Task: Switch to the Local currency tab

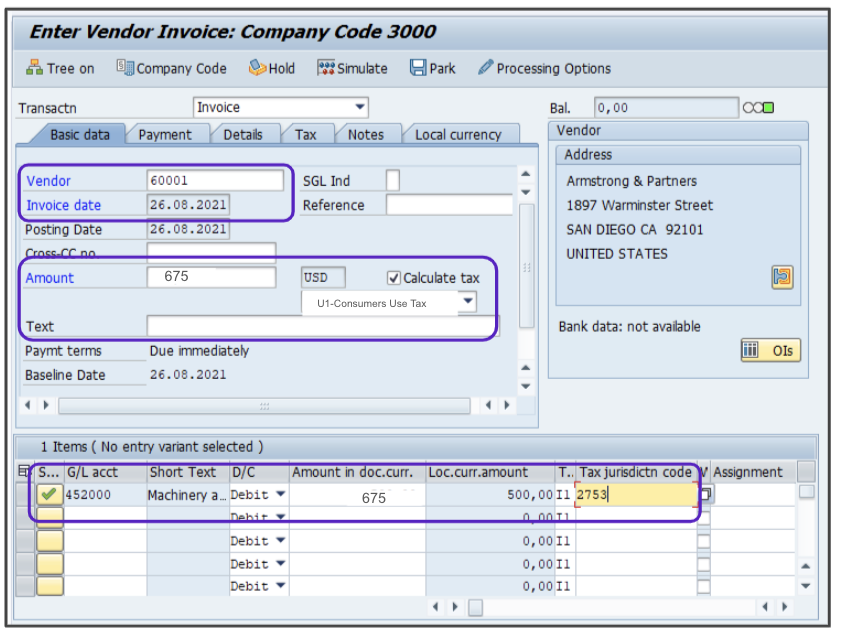Action: pos(458,134)
